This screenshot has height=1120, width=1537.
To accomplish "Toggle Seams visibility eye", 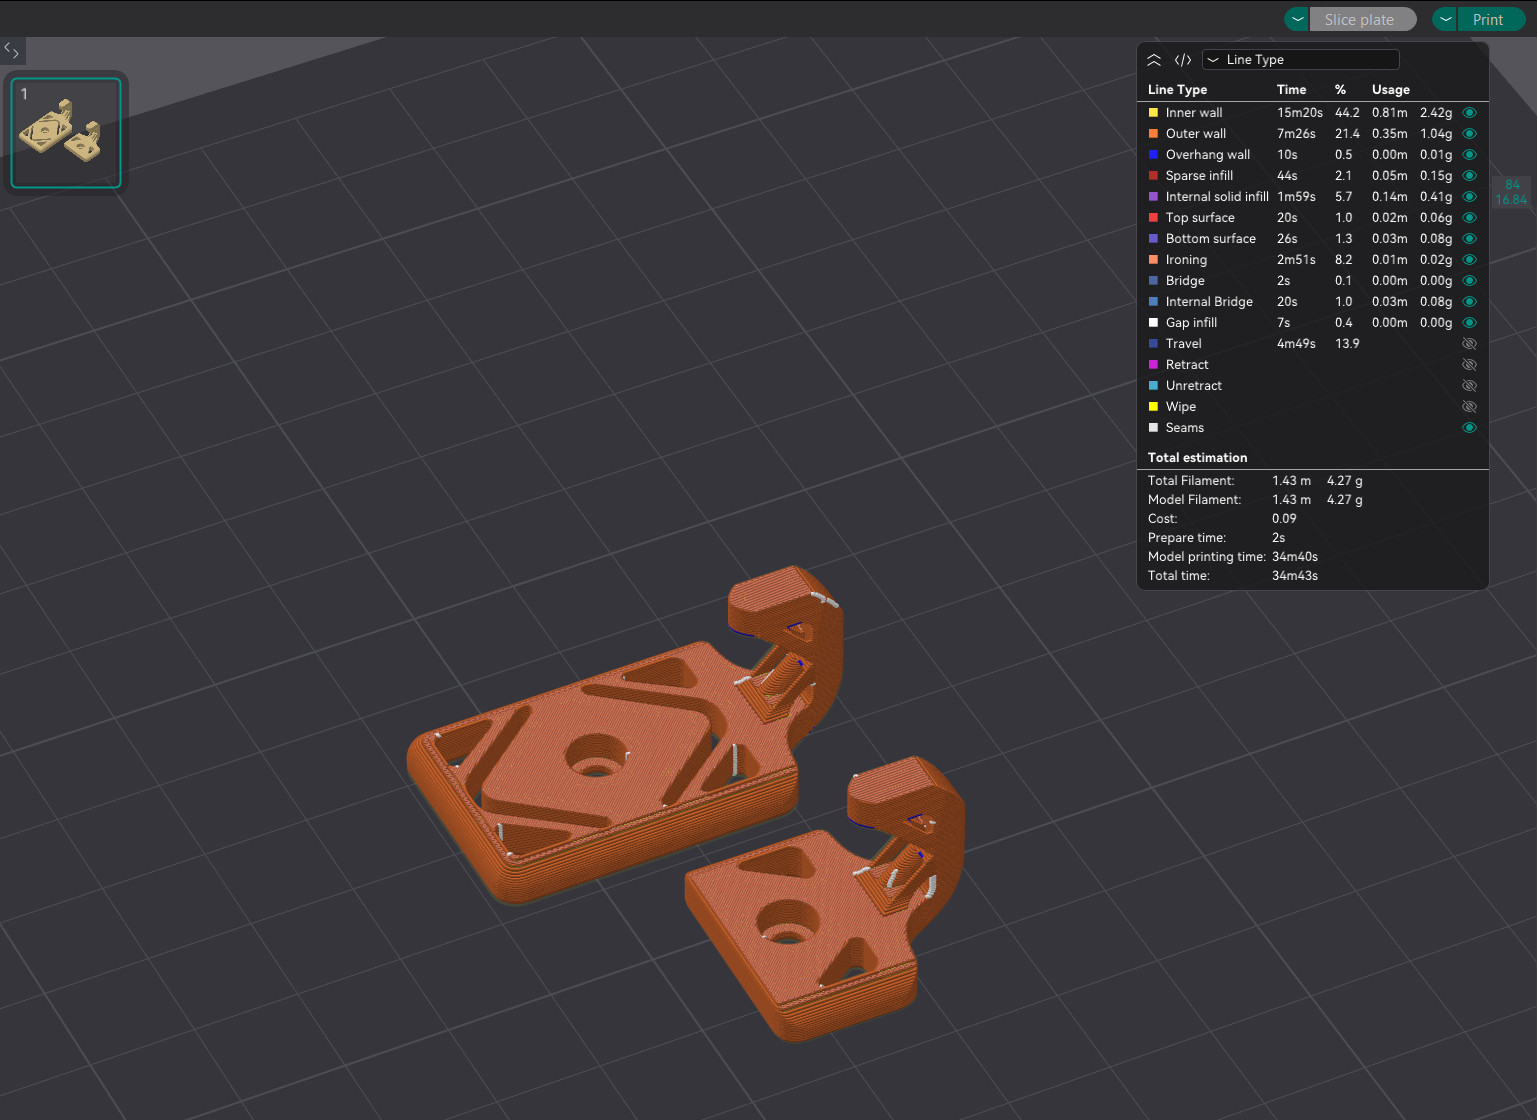I will click(x=1470, y=428).
